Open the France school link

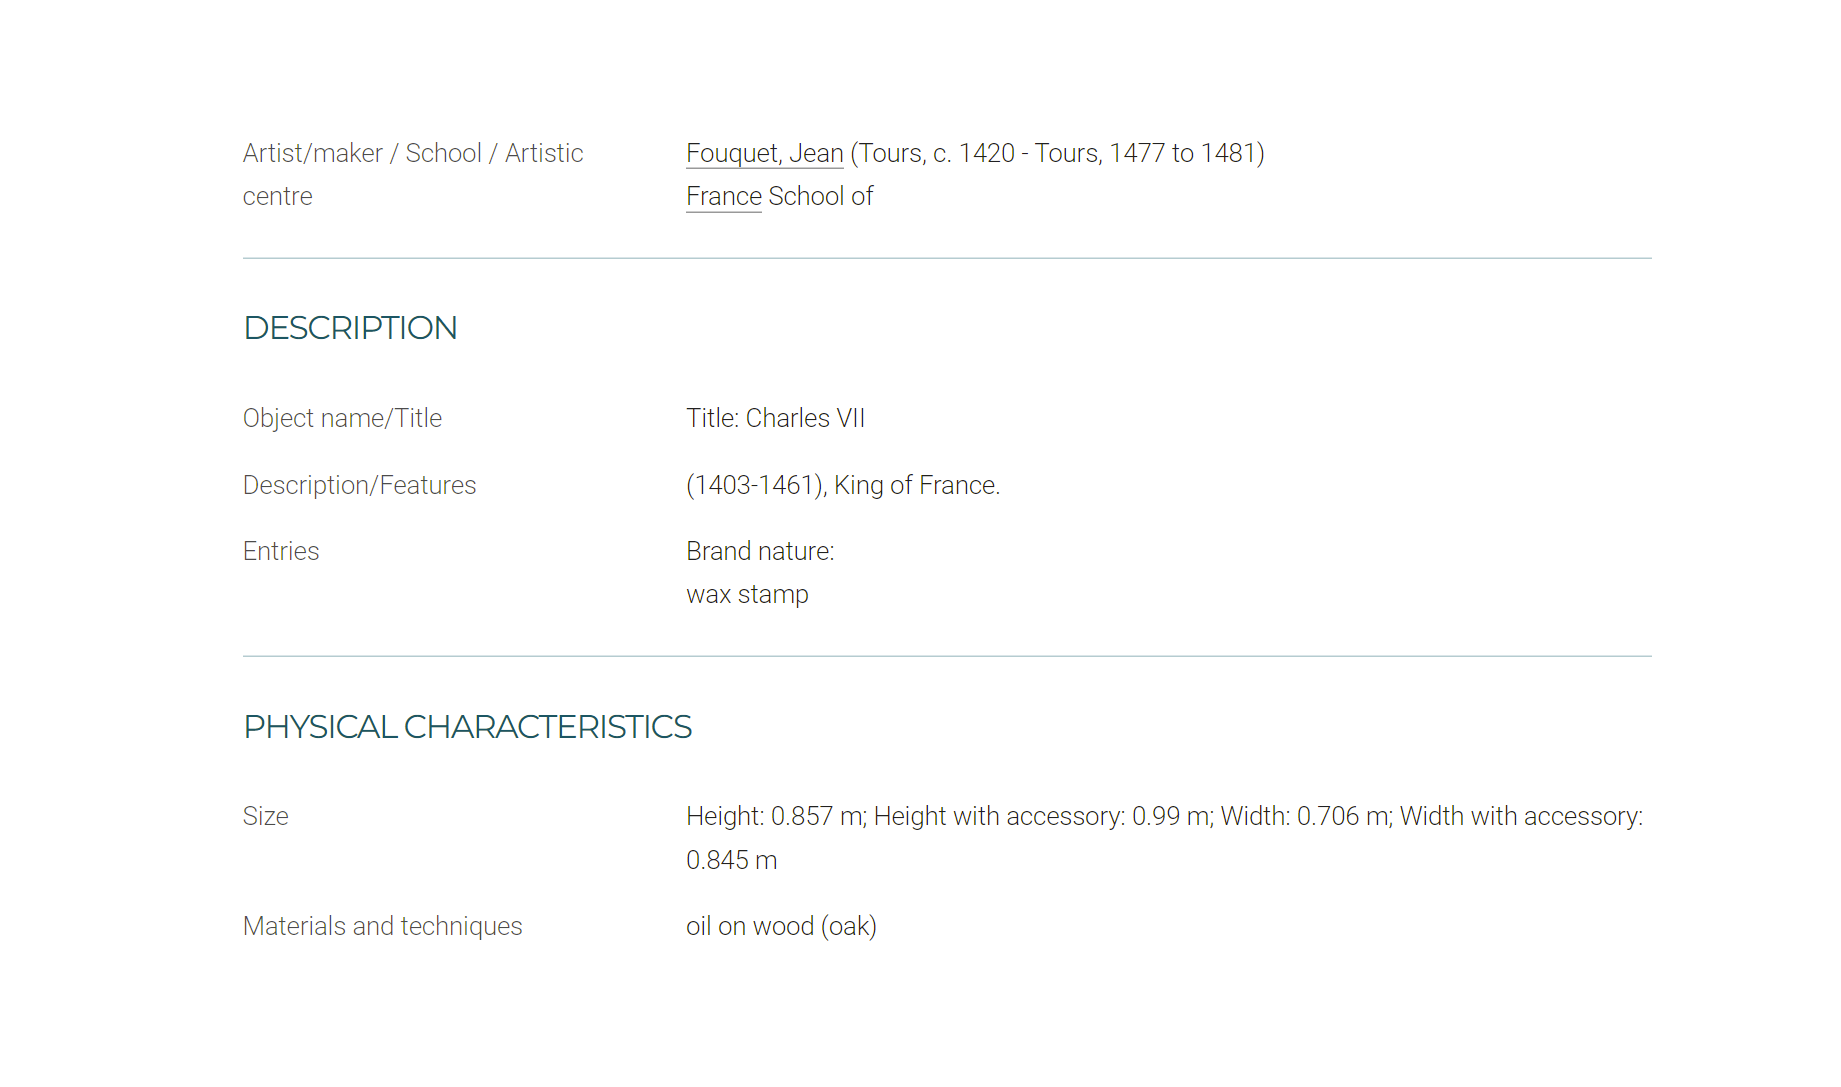pyautogui.click(x=724, y=196)
